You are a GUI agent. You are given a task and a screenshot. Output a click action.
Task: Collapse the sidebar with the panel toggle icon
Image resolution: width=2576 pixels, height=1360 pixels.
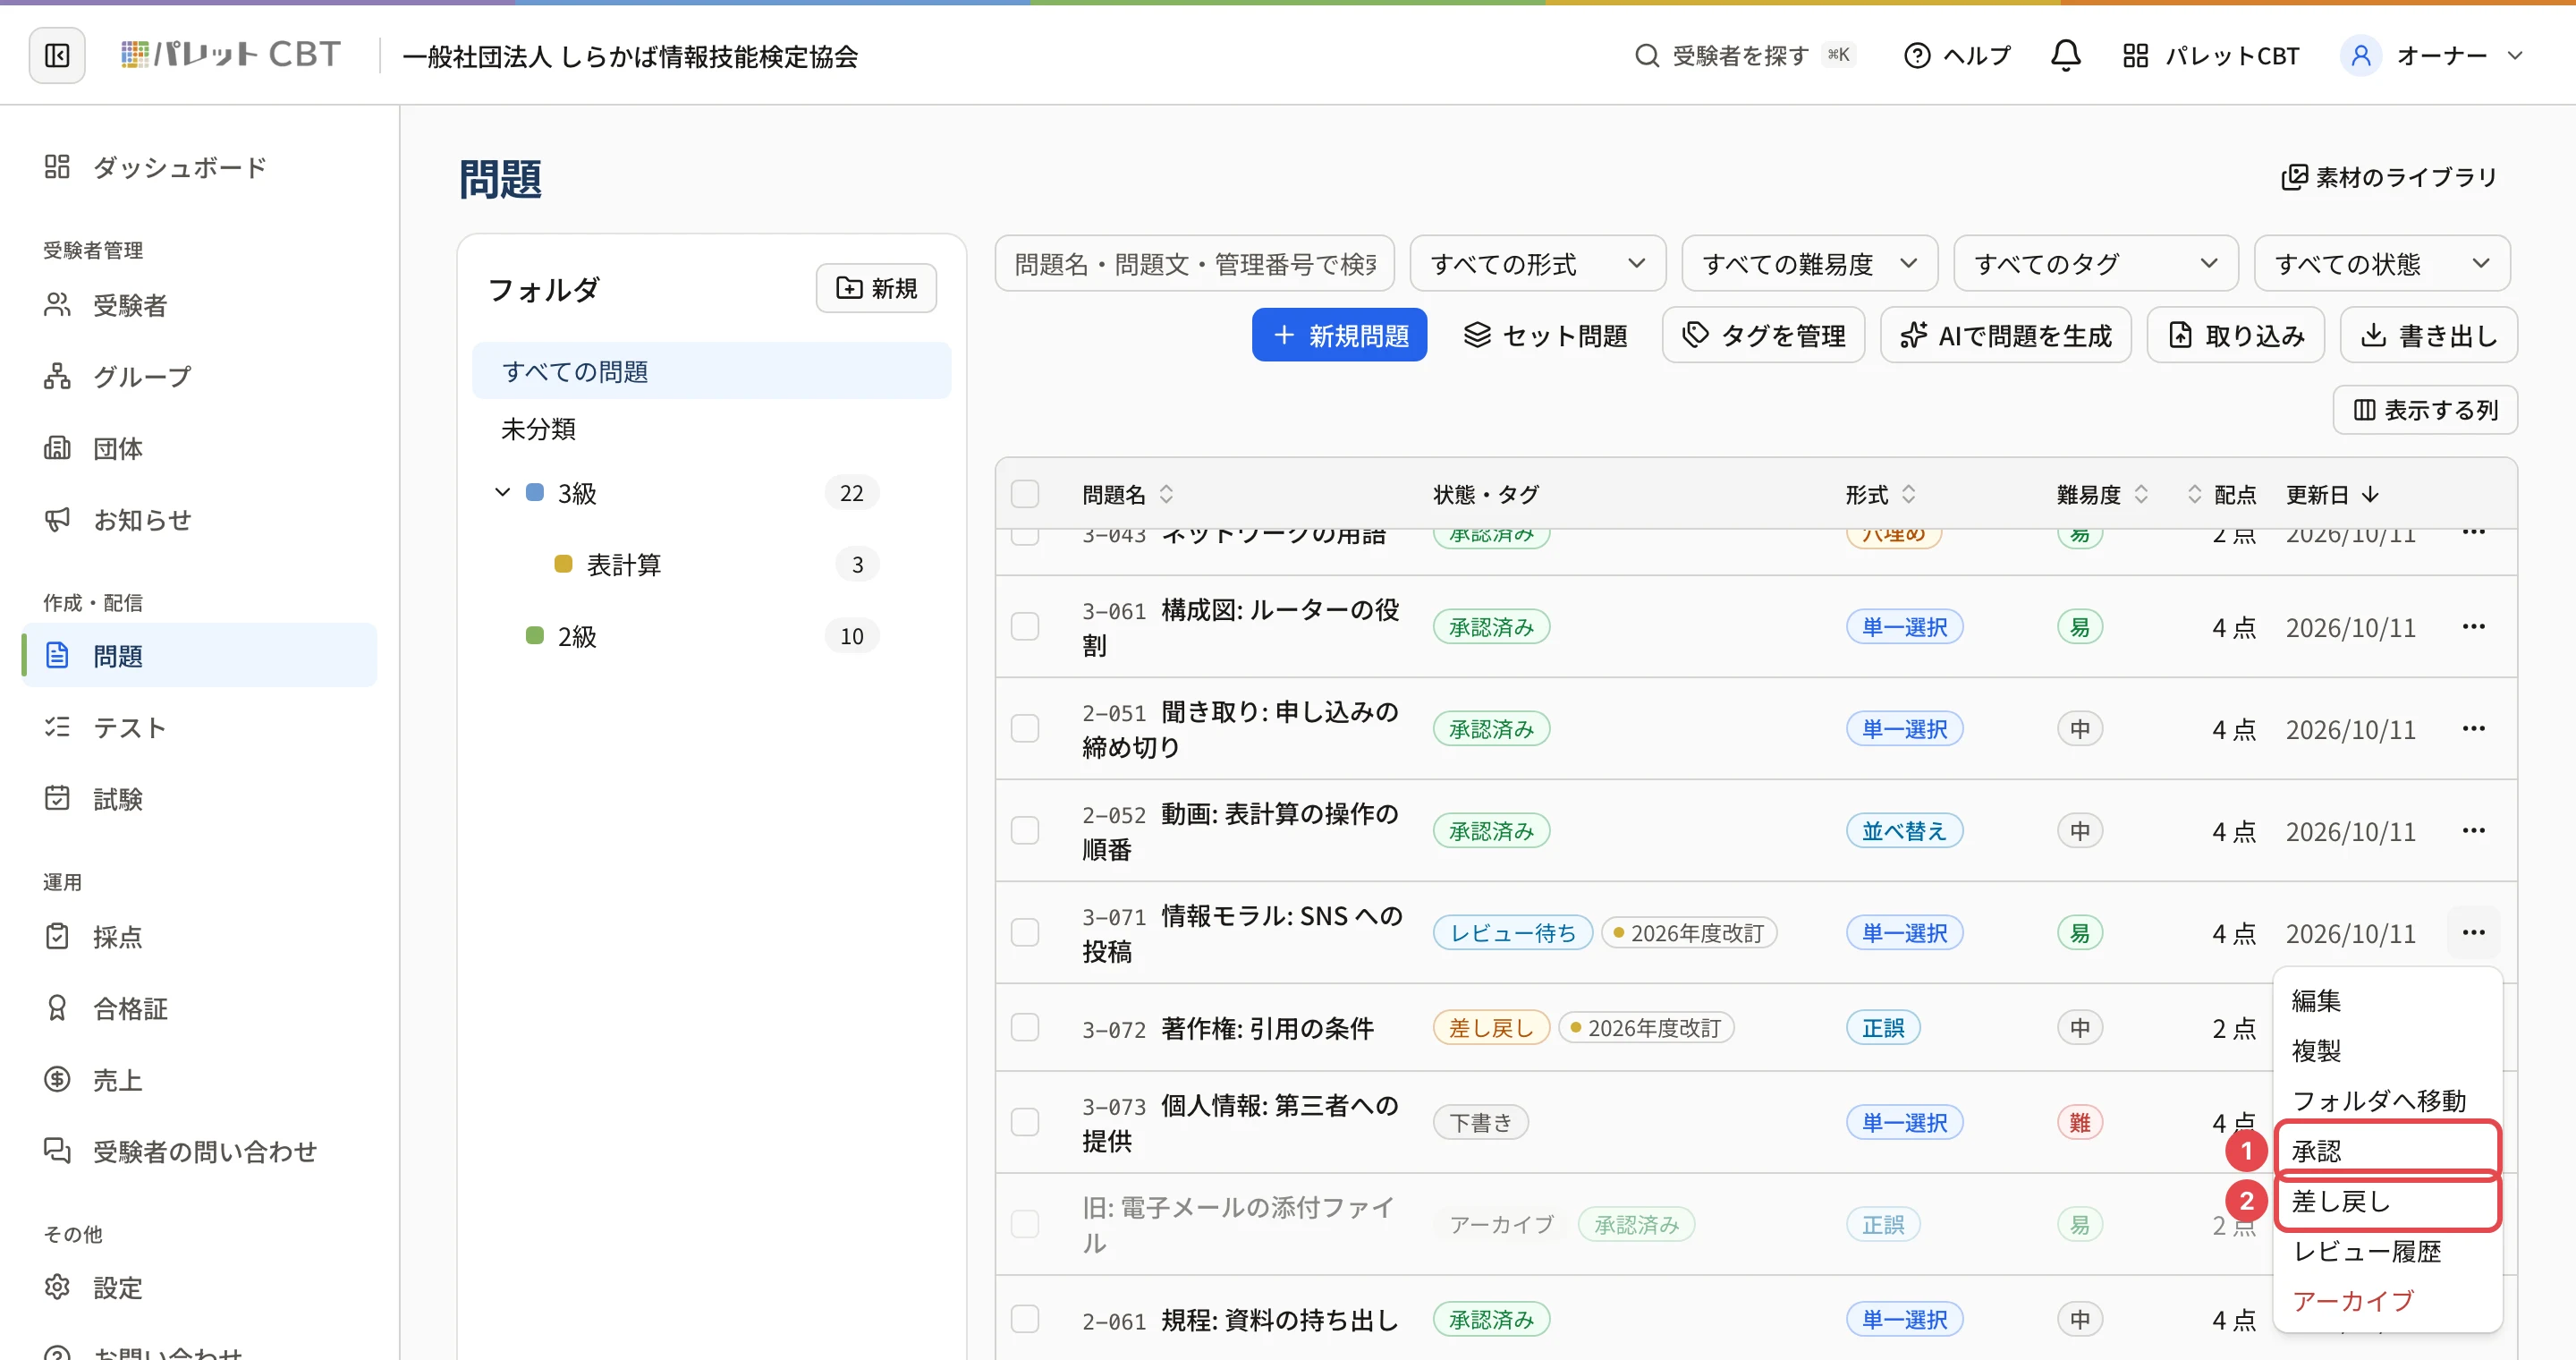click(x=57, y=55)
